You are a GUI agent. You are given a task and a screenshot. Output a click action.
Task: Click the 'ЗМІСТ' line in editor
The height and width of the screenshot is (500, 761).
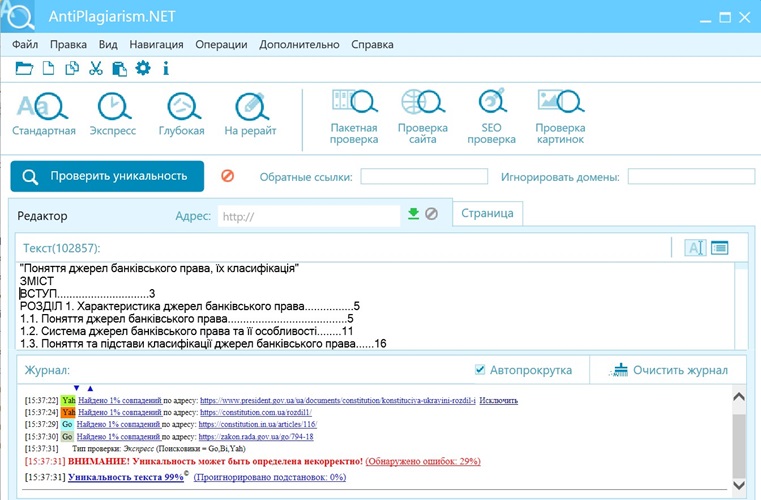tap(37, 281)
